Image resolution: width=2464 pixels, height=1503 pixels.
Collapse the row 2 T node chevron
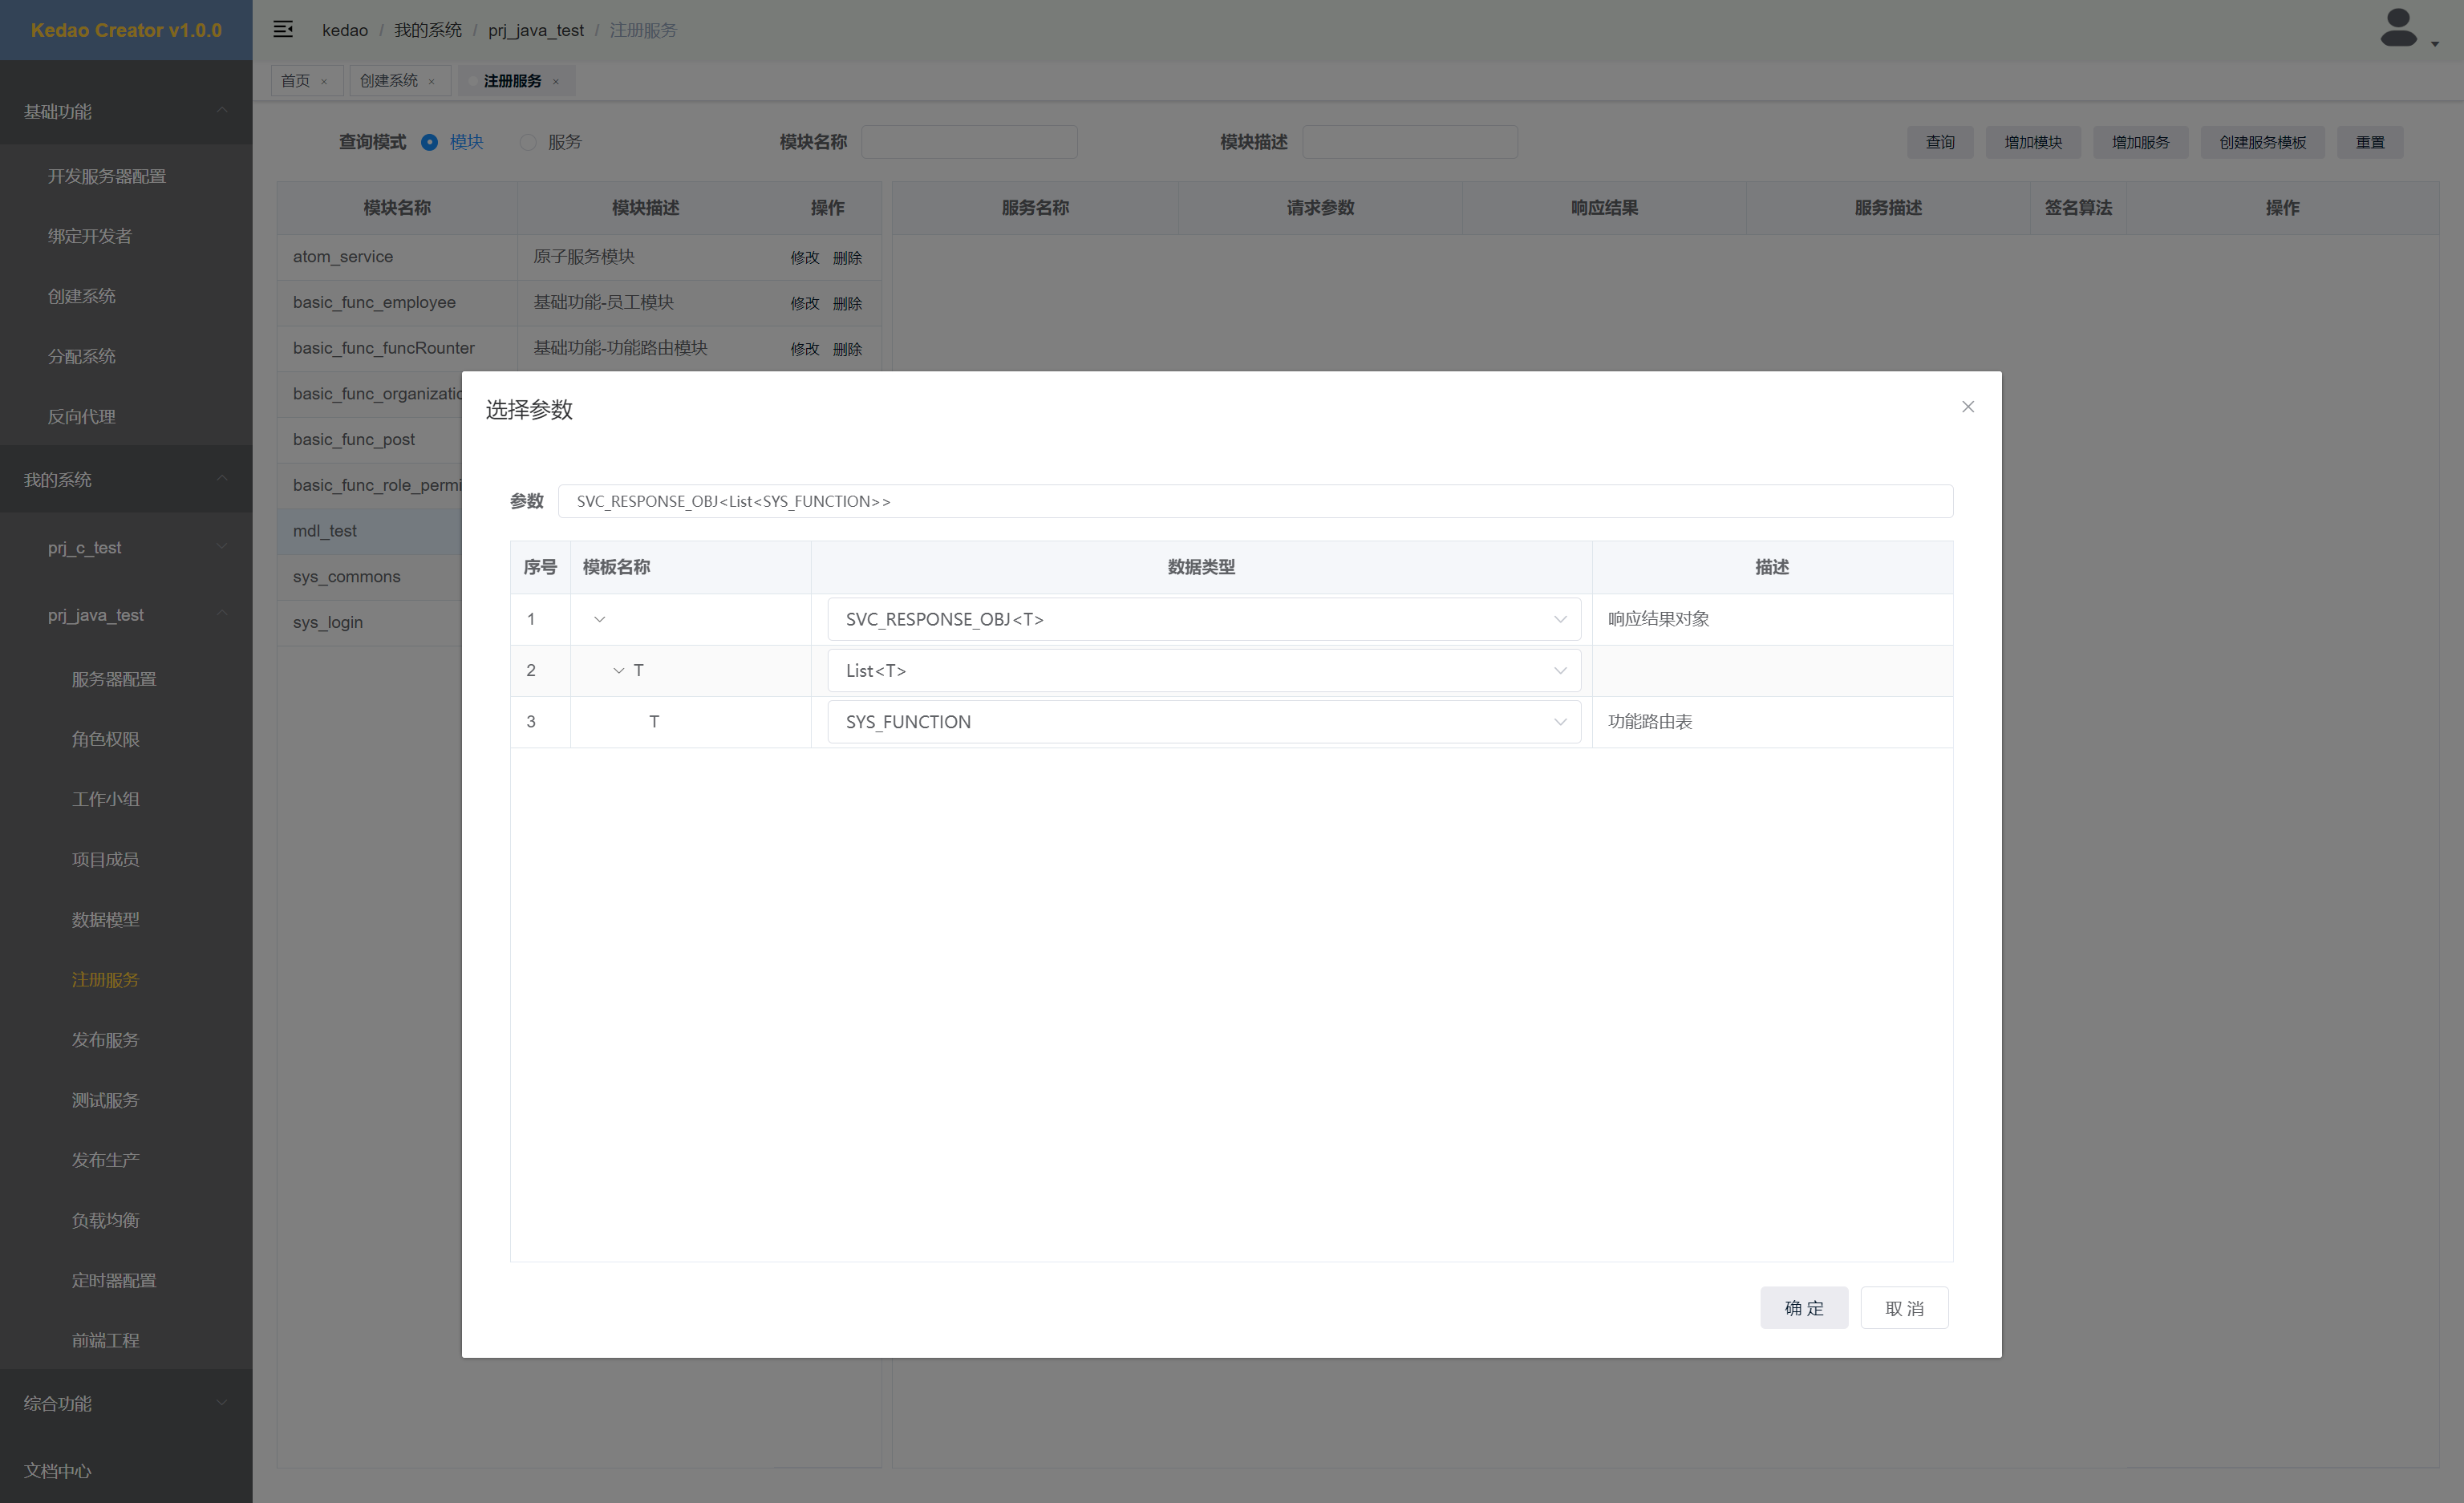point(618,670)
